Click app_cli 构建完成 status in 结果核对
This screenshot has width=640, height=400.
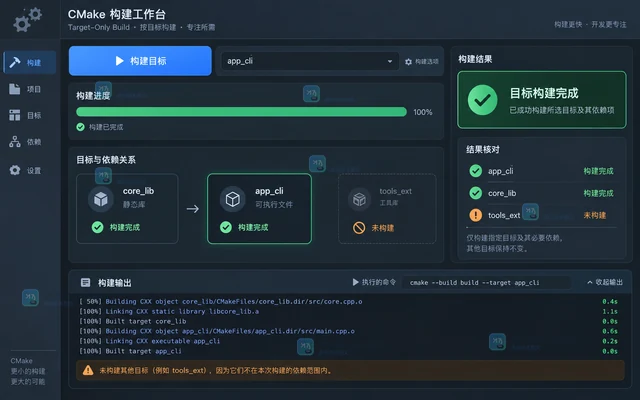coord(598,171)
